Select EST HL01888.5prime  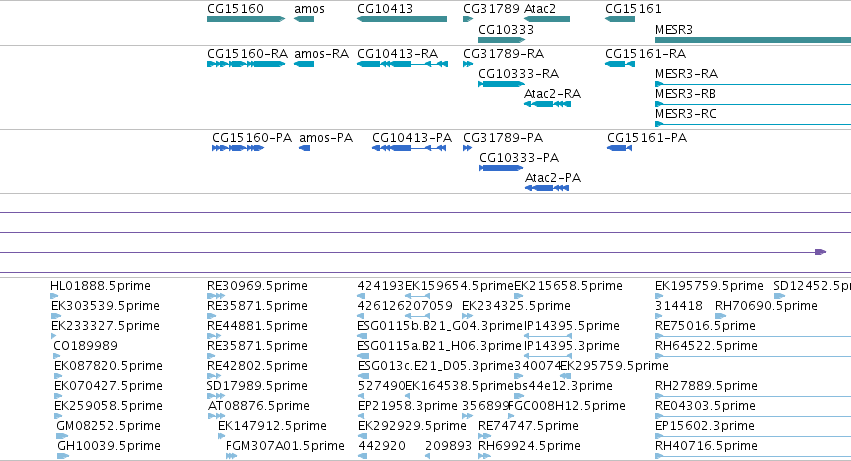[100, 286]
